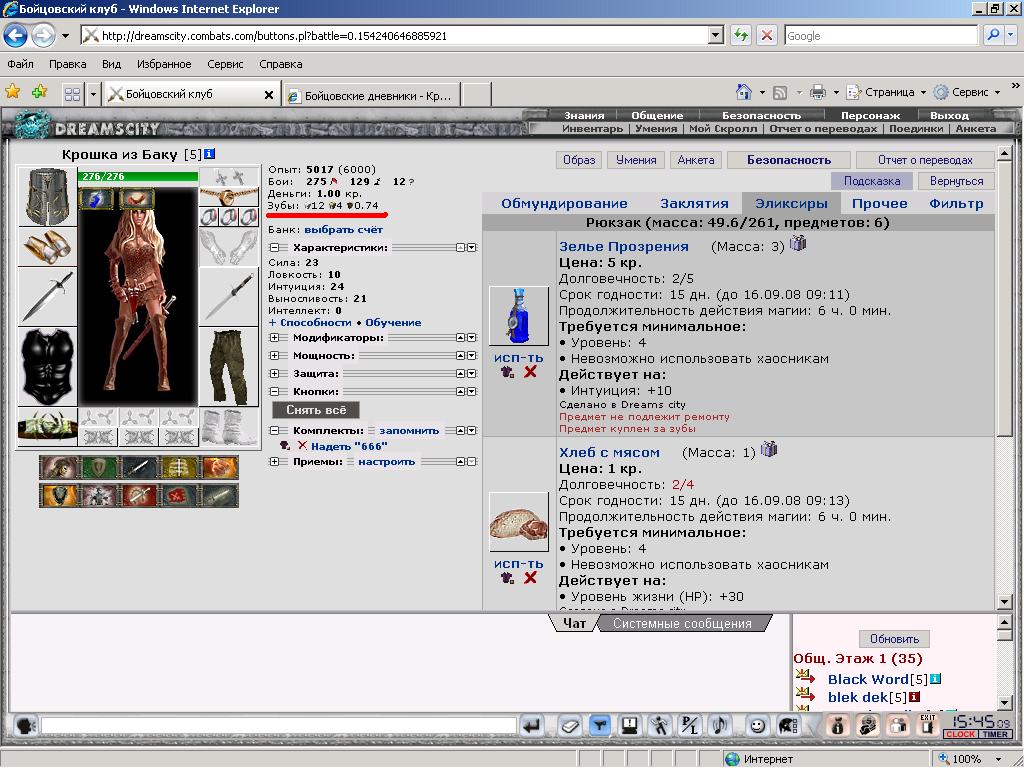1024x768 pixels.
Task: Click the green 276/276 health bar
Action: point(138,176)
